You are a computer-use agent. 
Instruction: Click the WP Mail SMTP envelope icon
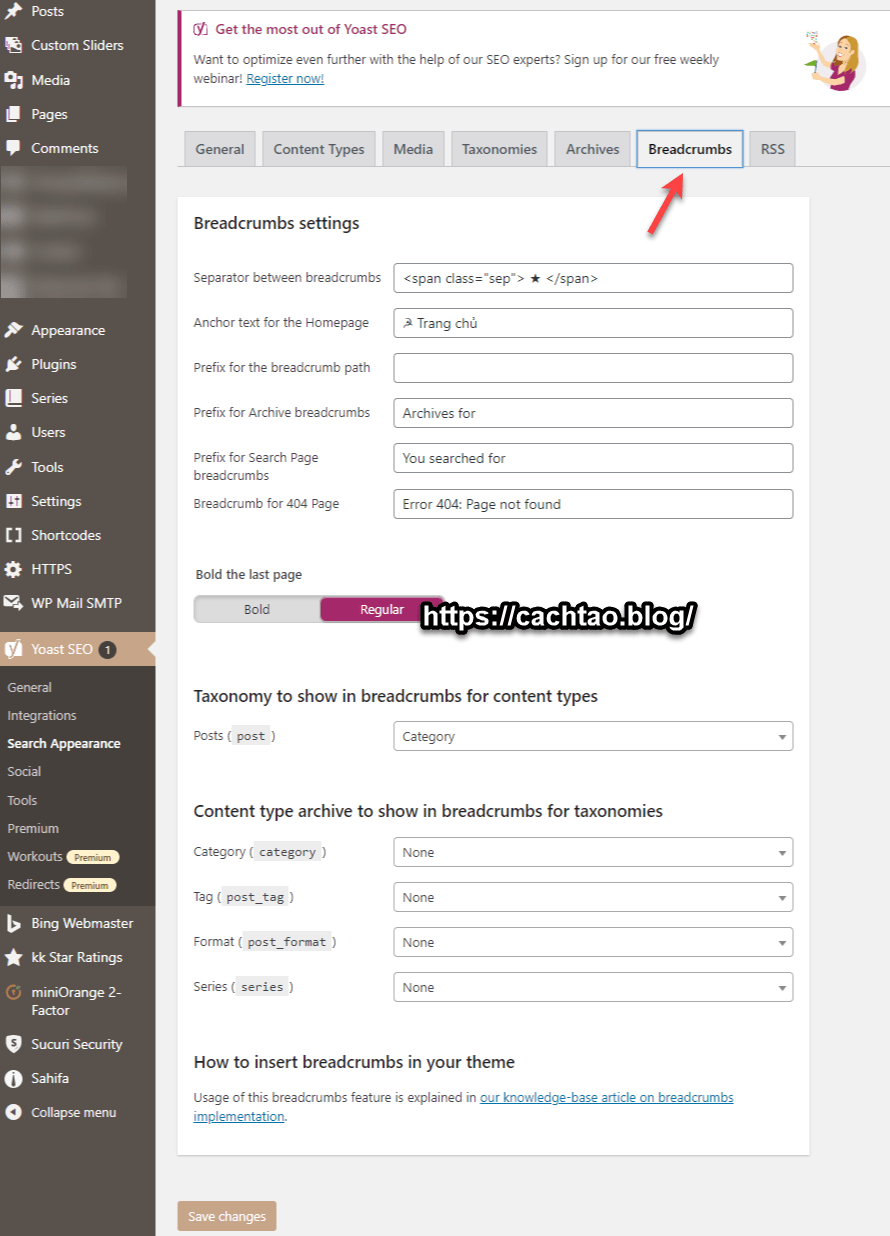point(13,603)
